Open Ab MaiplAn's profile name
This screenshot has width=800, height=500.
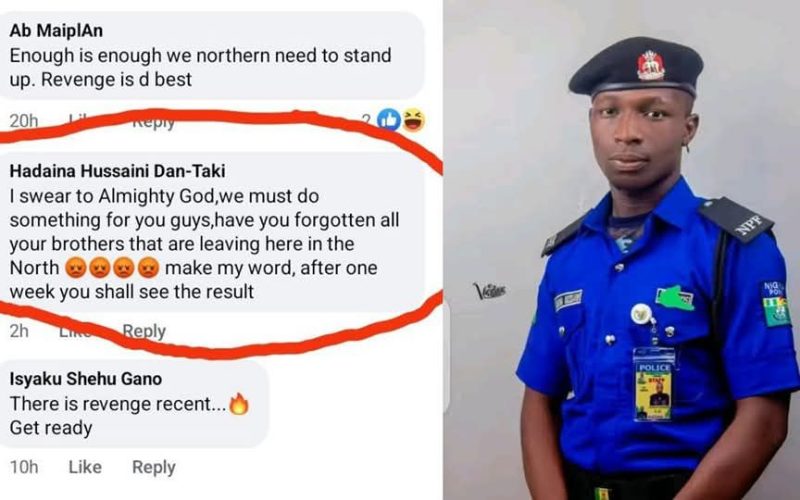[x=56, y=31]
